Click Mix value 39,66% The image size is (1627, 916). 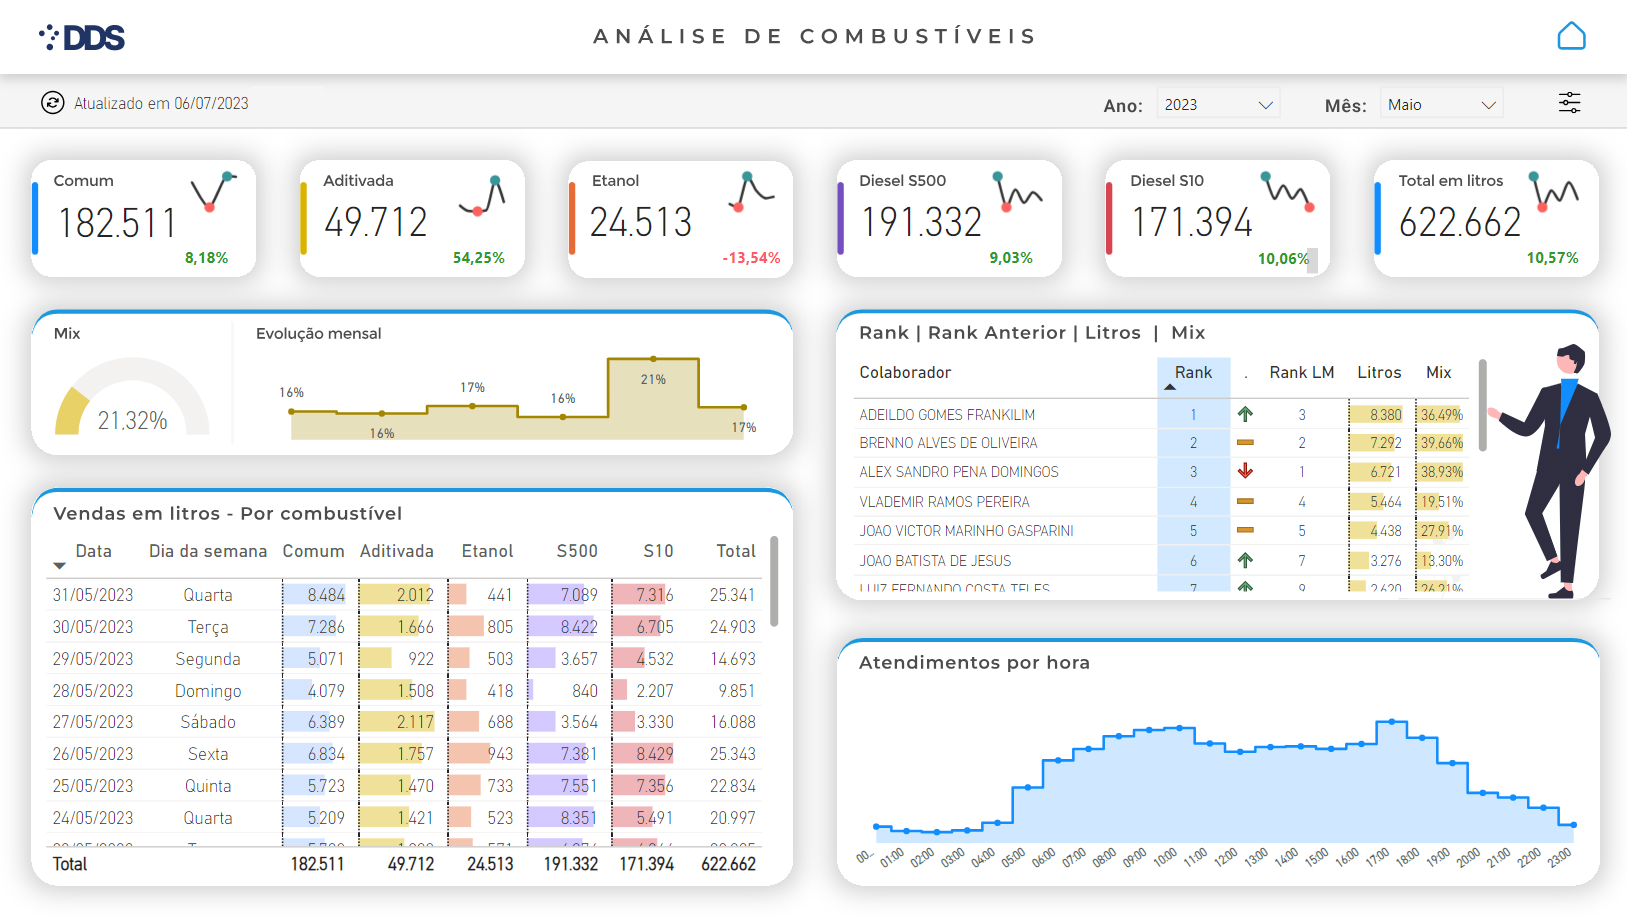(1441, 442)
